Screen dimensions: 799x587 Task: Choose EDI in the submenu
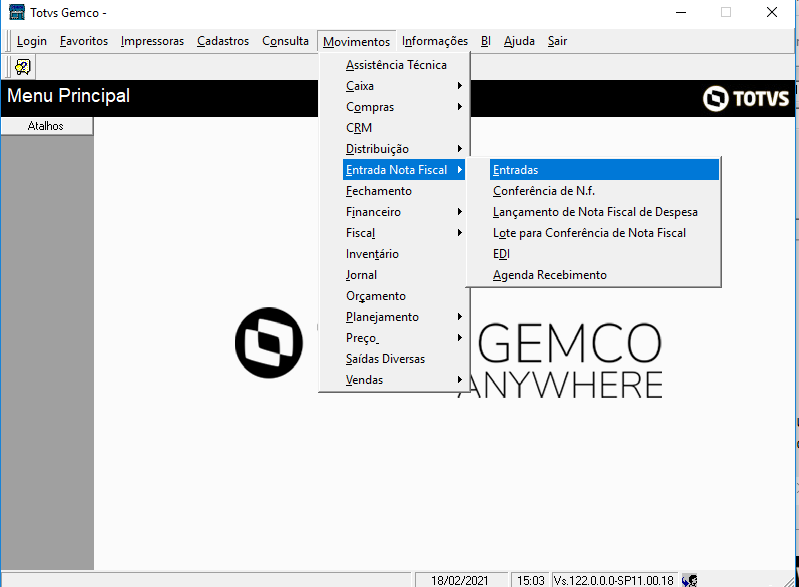point(604,254)
